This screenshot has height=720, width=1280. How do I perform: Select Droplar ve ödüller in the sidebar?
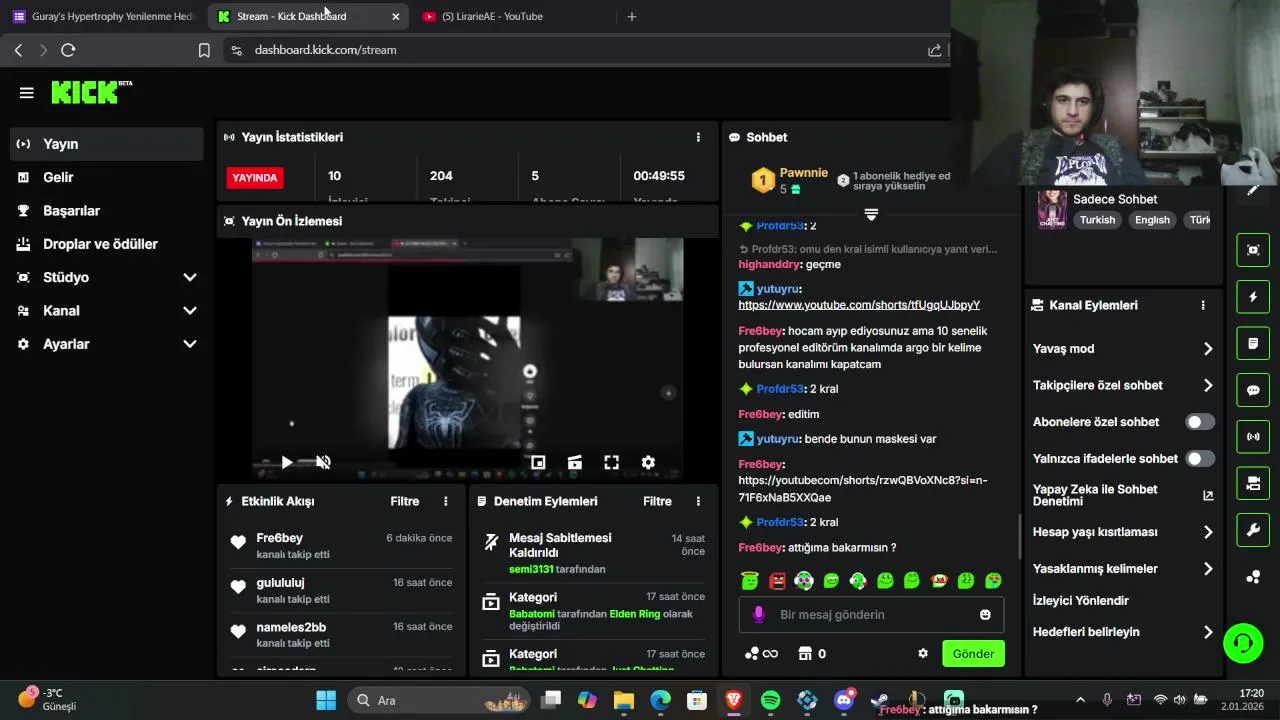(106, 244)
